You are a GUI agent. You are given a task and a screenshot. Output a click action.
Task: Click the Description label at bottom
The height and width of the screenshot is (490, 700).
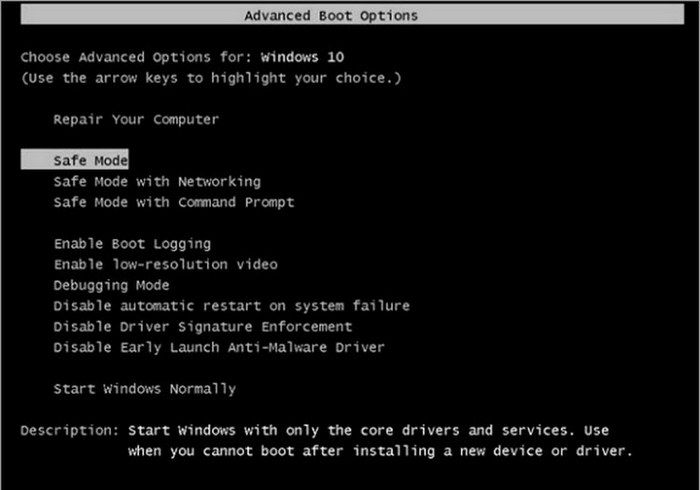coord(70,431)
